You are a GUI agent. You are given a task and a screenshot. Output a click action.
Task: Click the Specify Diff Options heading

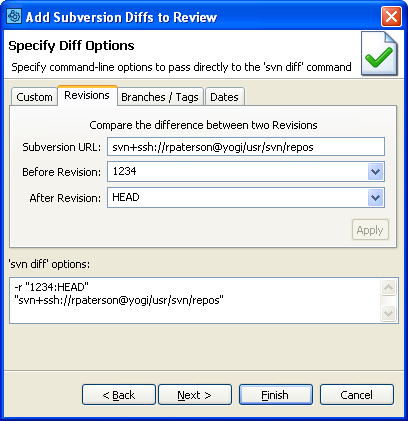pos(71,46)
